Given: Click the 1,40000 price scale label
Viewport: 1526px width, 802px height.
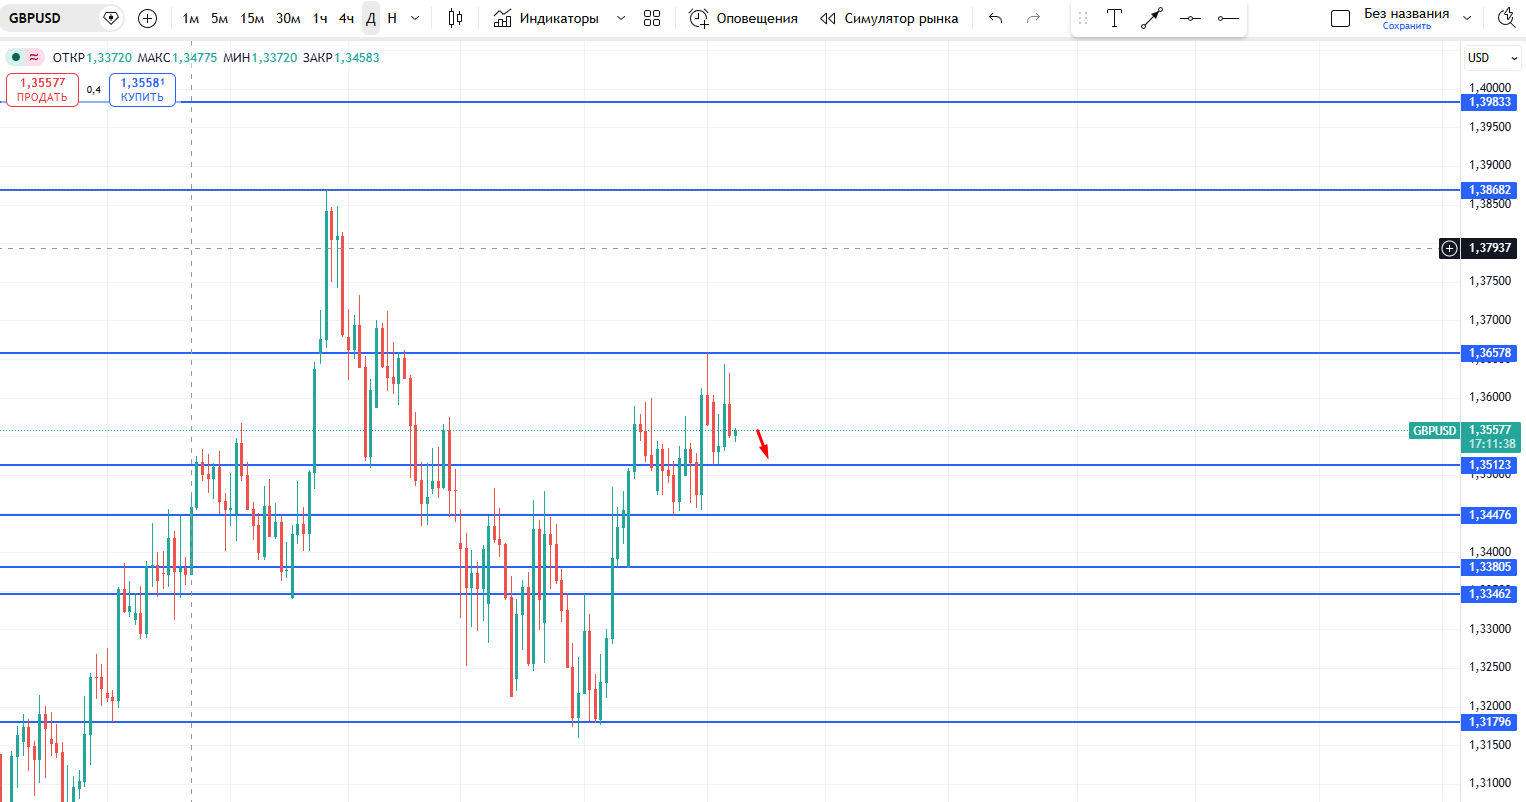Looking at the screenshot, I should coord(1490,88).
